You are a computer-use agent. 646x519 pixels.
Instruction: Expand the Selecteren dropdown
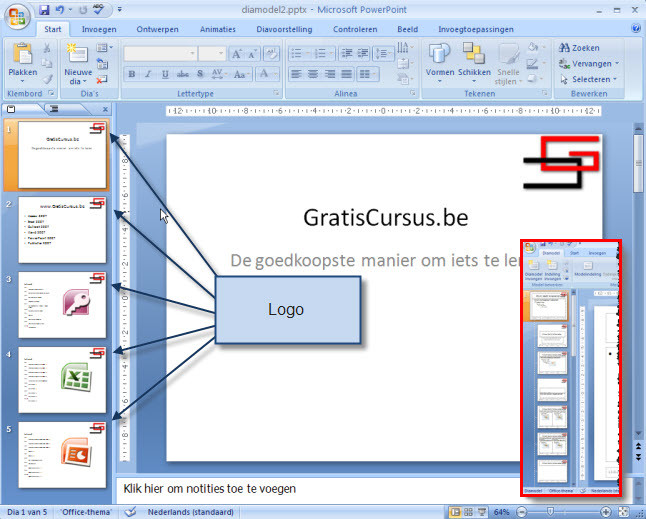click(x=615, y=79)
